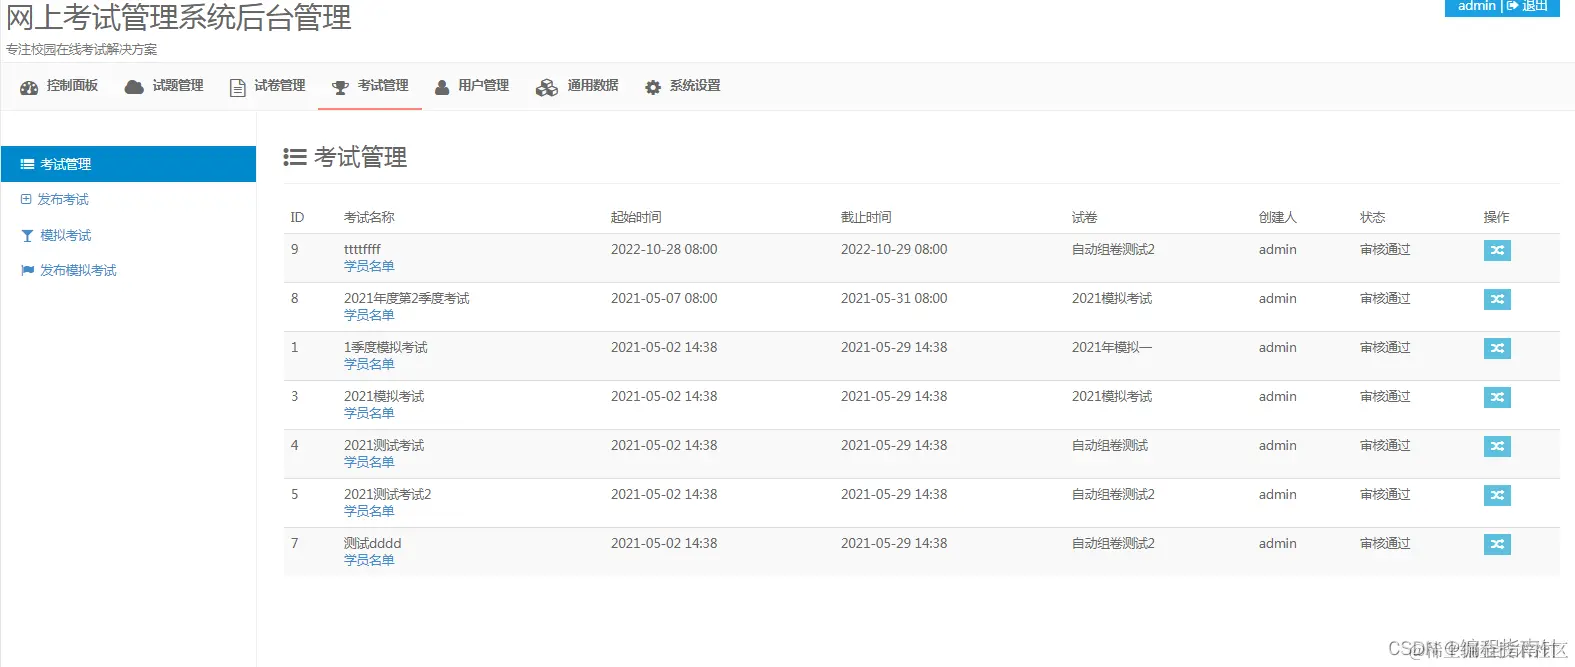Screen dimensions: 1575x667
Task: Click the 起始时间 column header
Action: pyautogui.click(x=636, y=217)
